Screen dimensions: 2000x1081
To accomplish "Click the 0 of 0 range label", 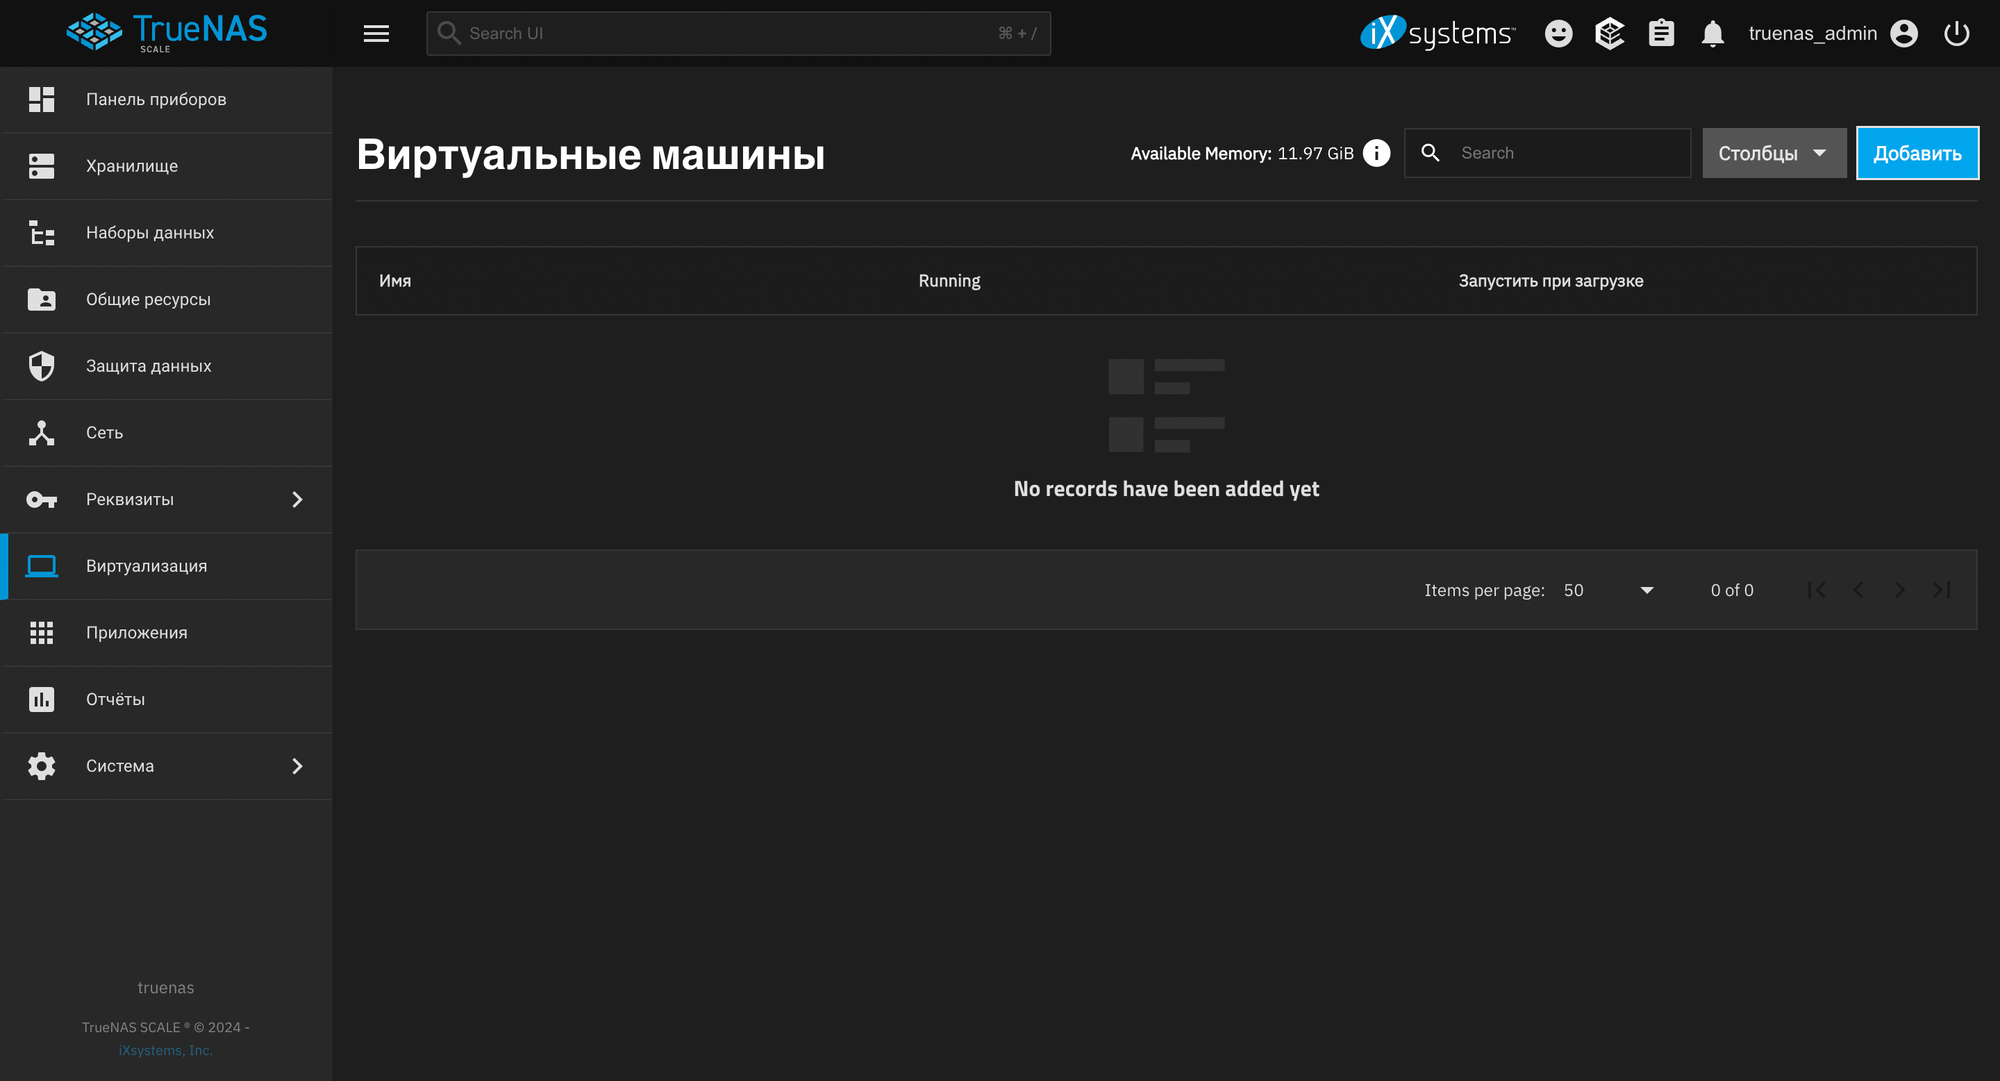I will pyautogui.click(x=1731, y=590).
